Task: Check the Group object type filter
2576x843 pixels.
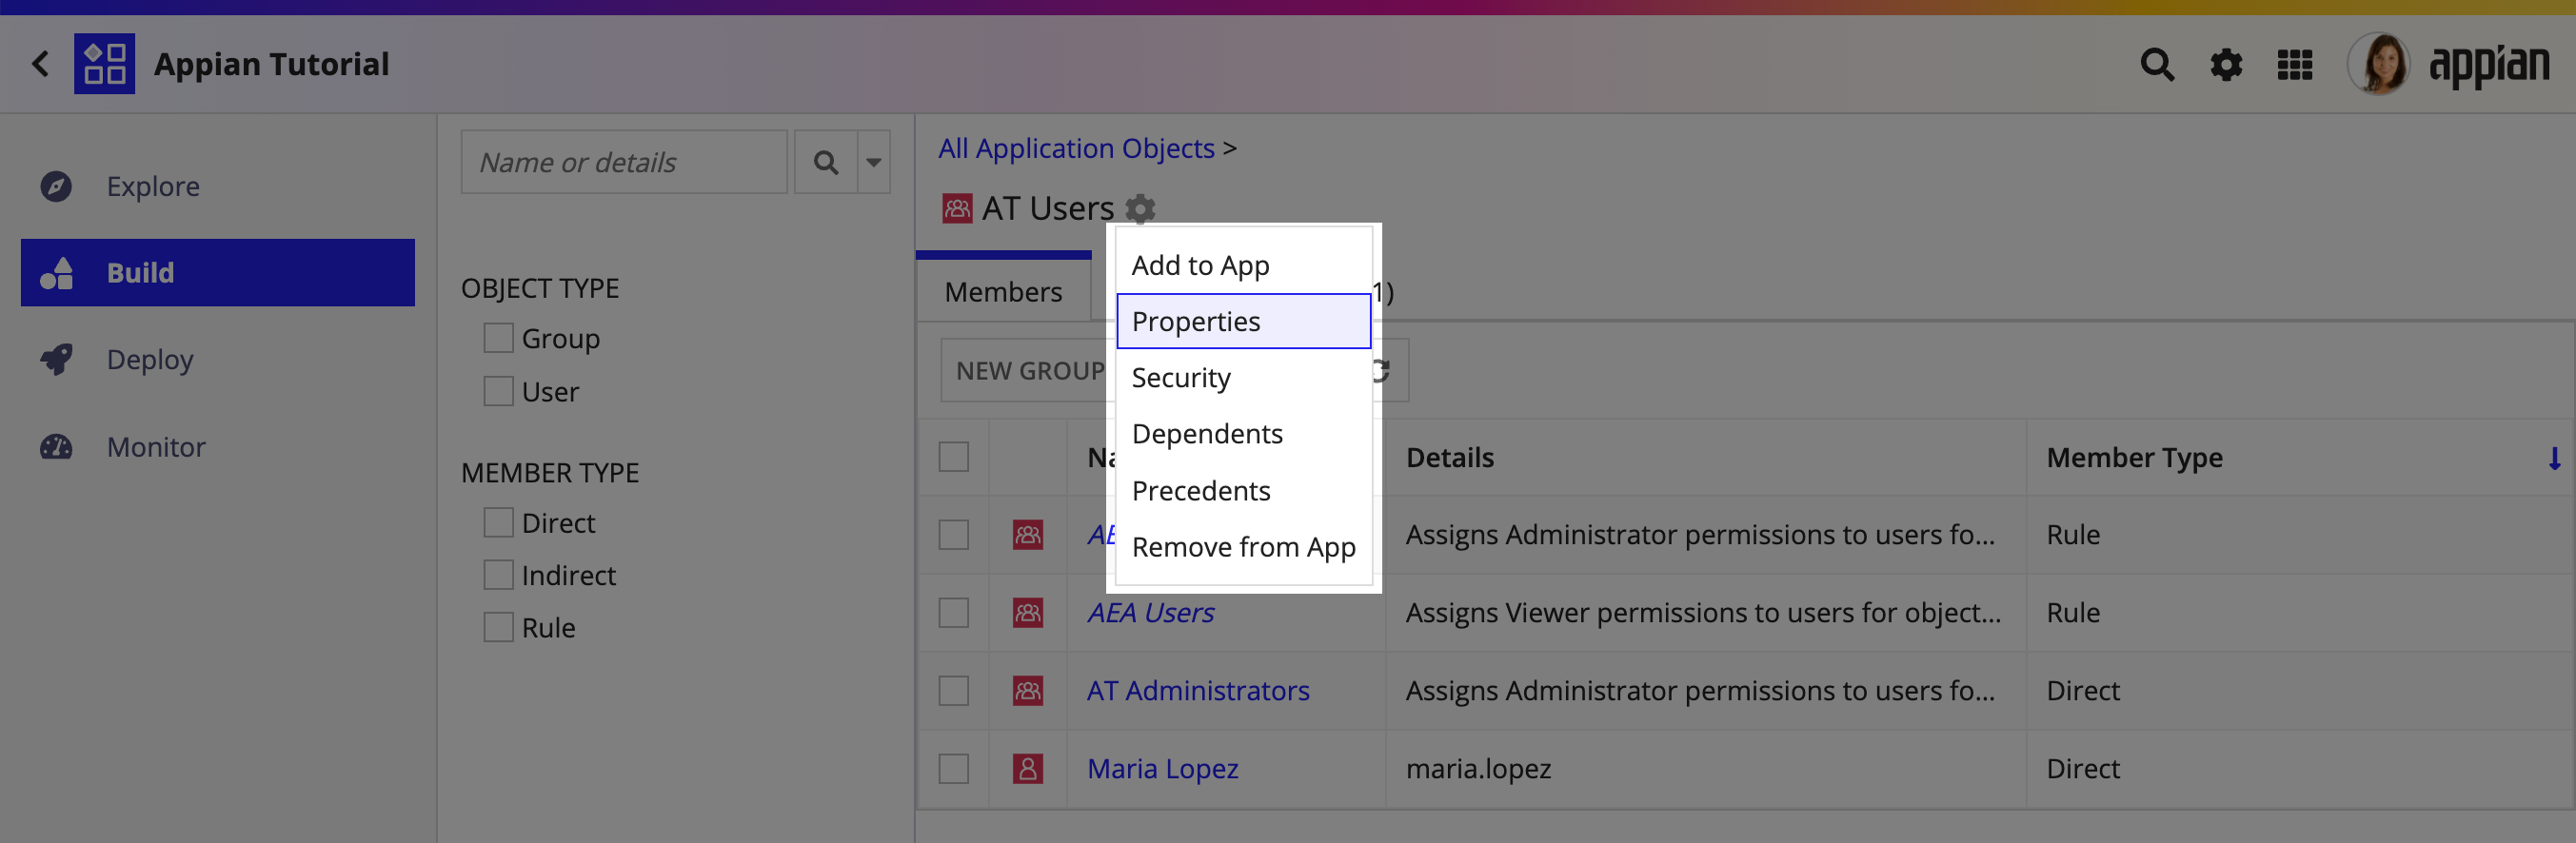Action: click(x=498, y=338)
